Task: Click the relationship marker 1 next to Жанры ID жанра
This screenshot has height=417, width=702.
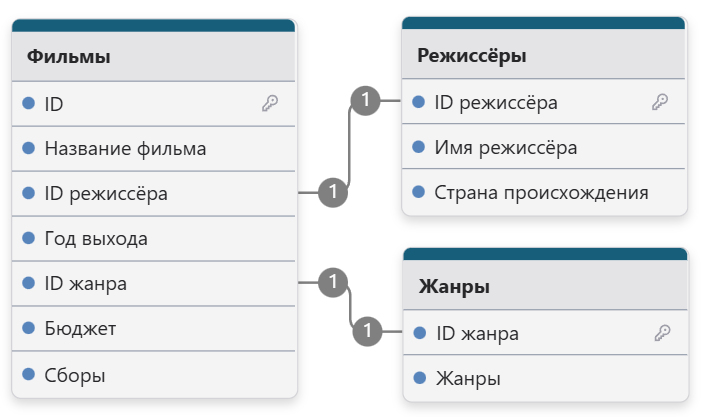Action: coord(367,331)
